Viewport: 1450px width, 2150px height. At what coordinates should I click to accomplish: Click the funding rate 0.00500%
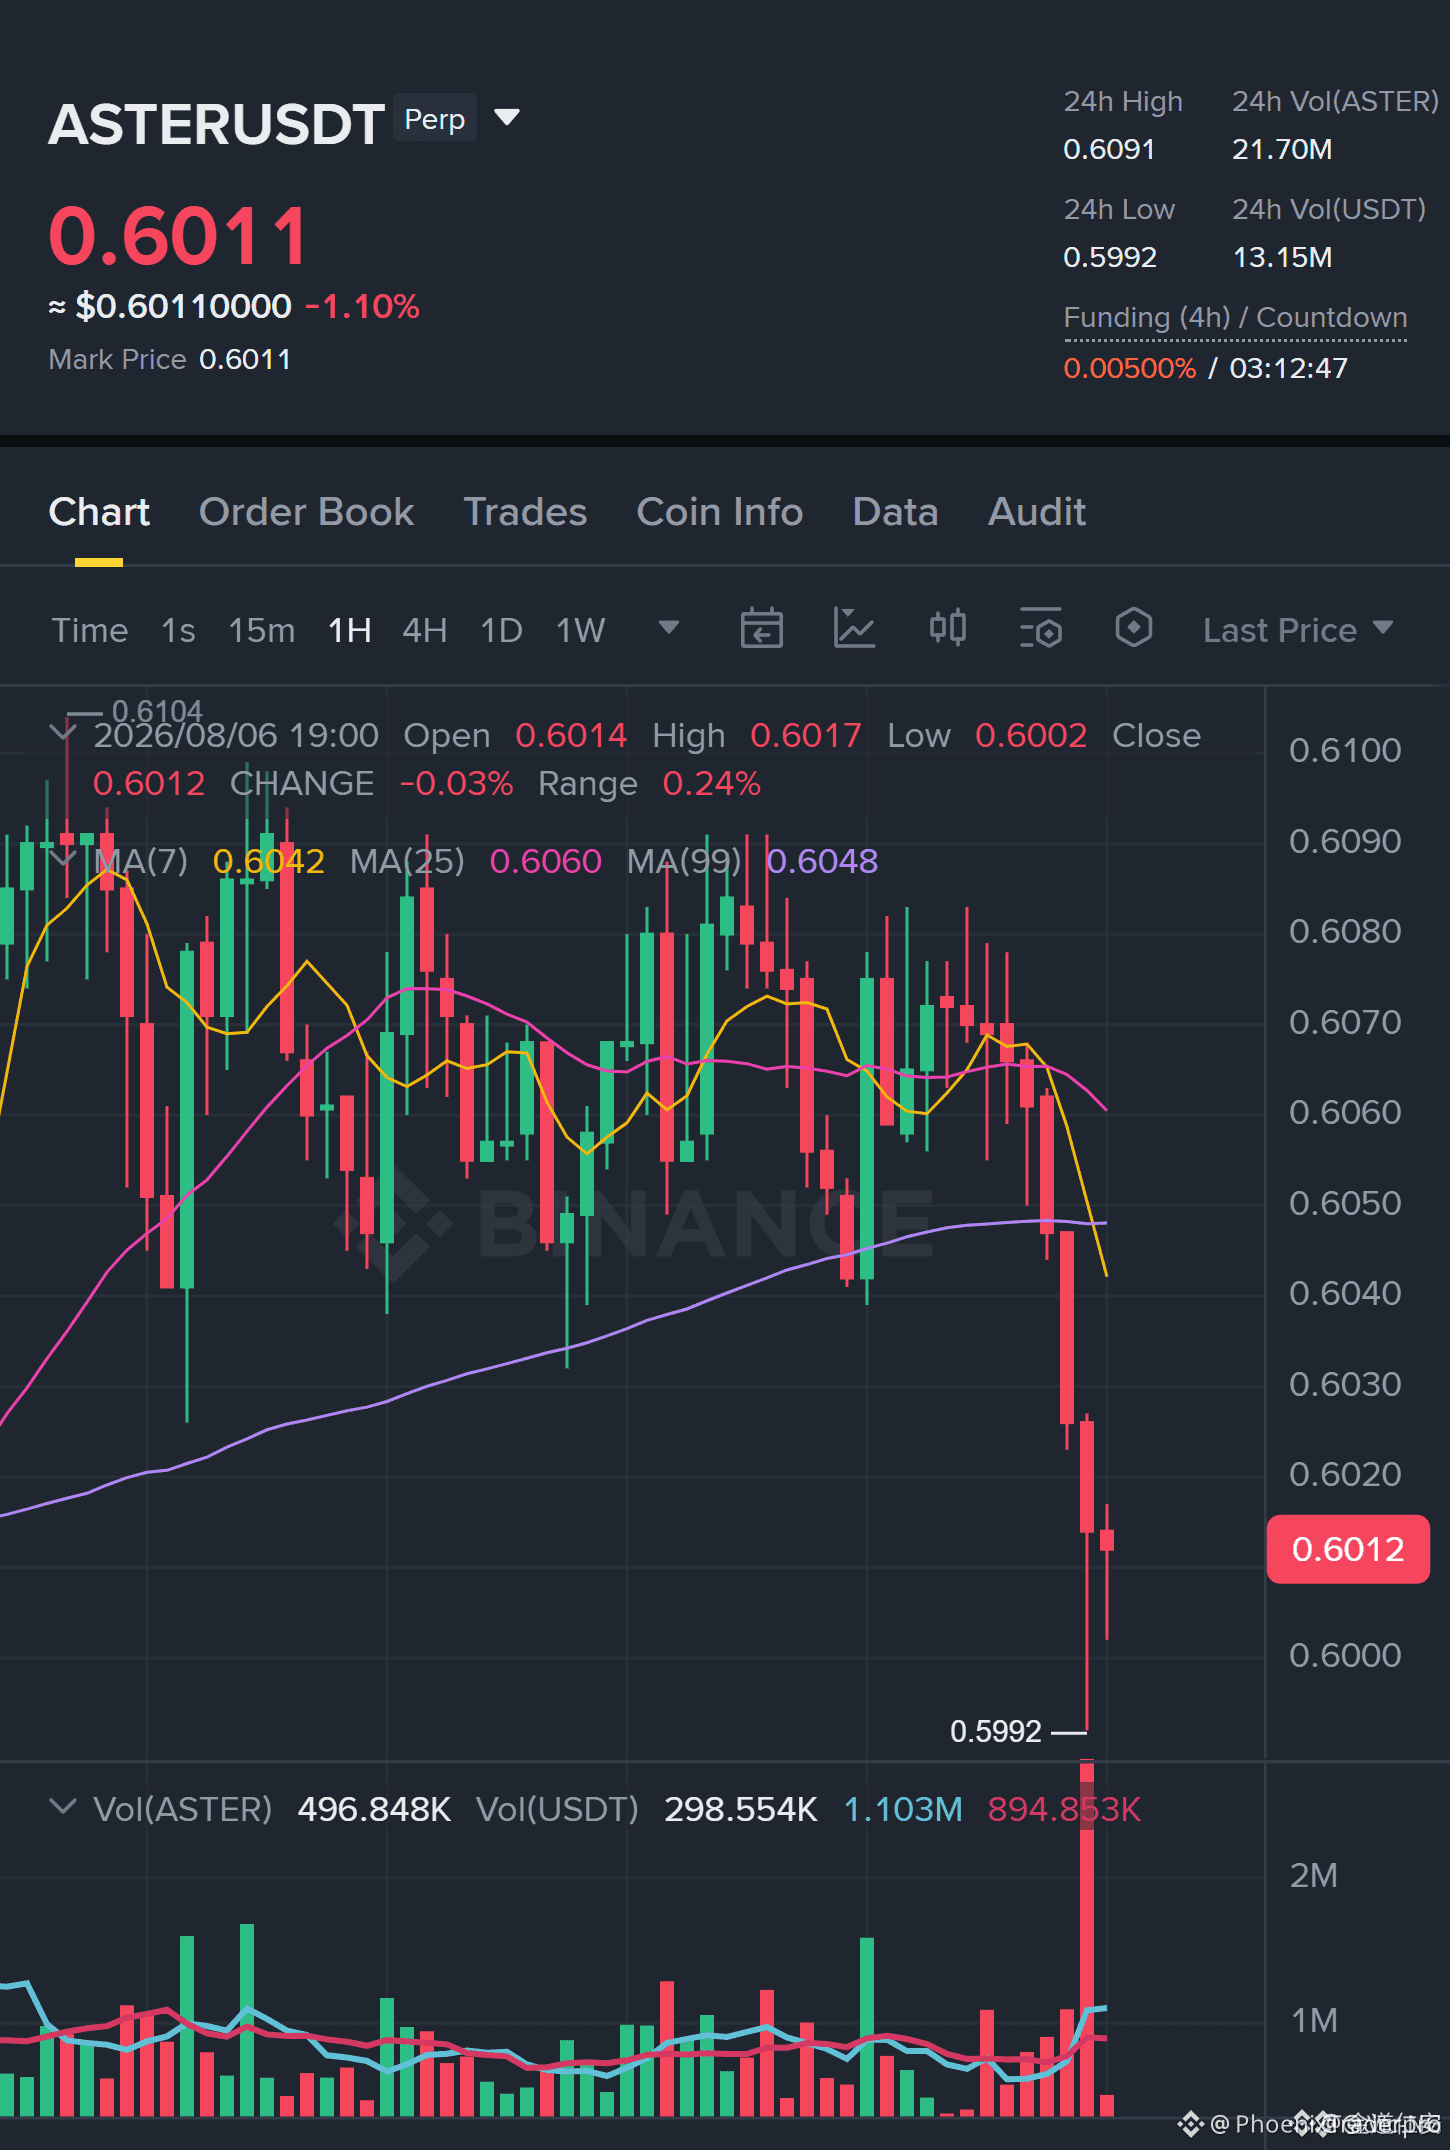coord(1130,368)
